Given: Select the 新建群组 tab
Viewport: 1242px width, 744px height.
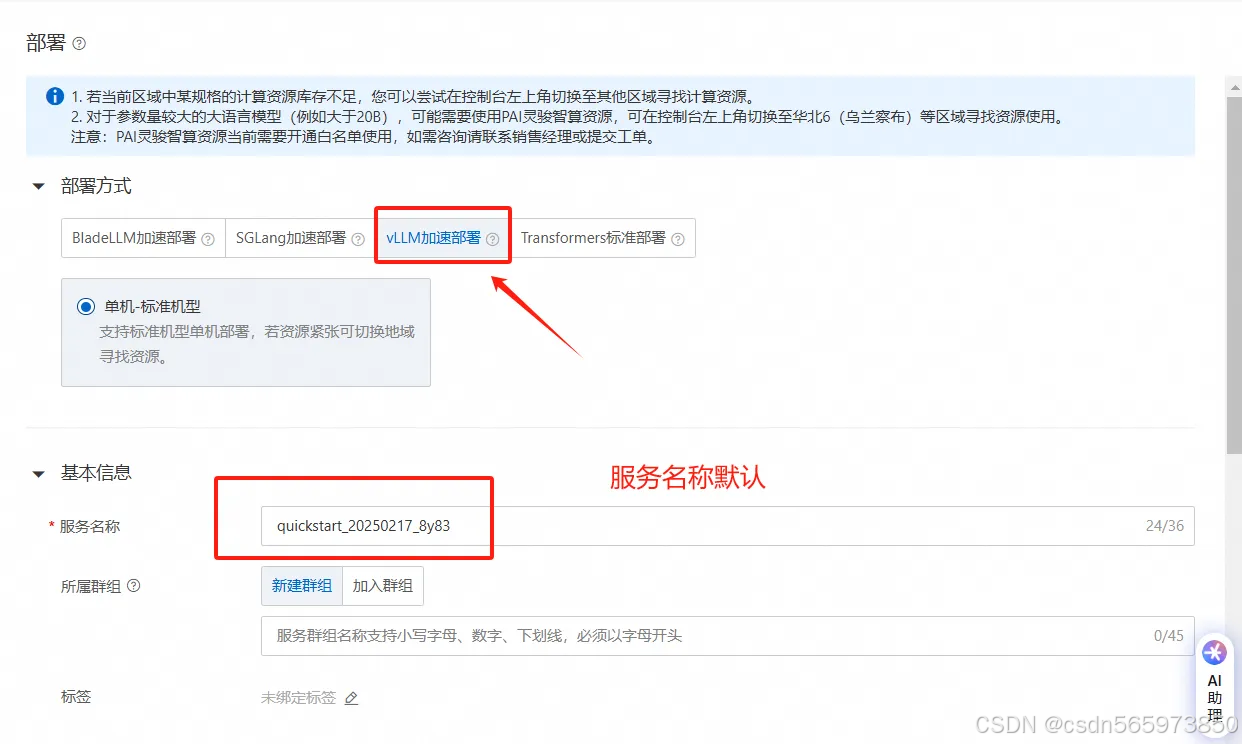Looking at the screenshot, I should click(302, 586).
